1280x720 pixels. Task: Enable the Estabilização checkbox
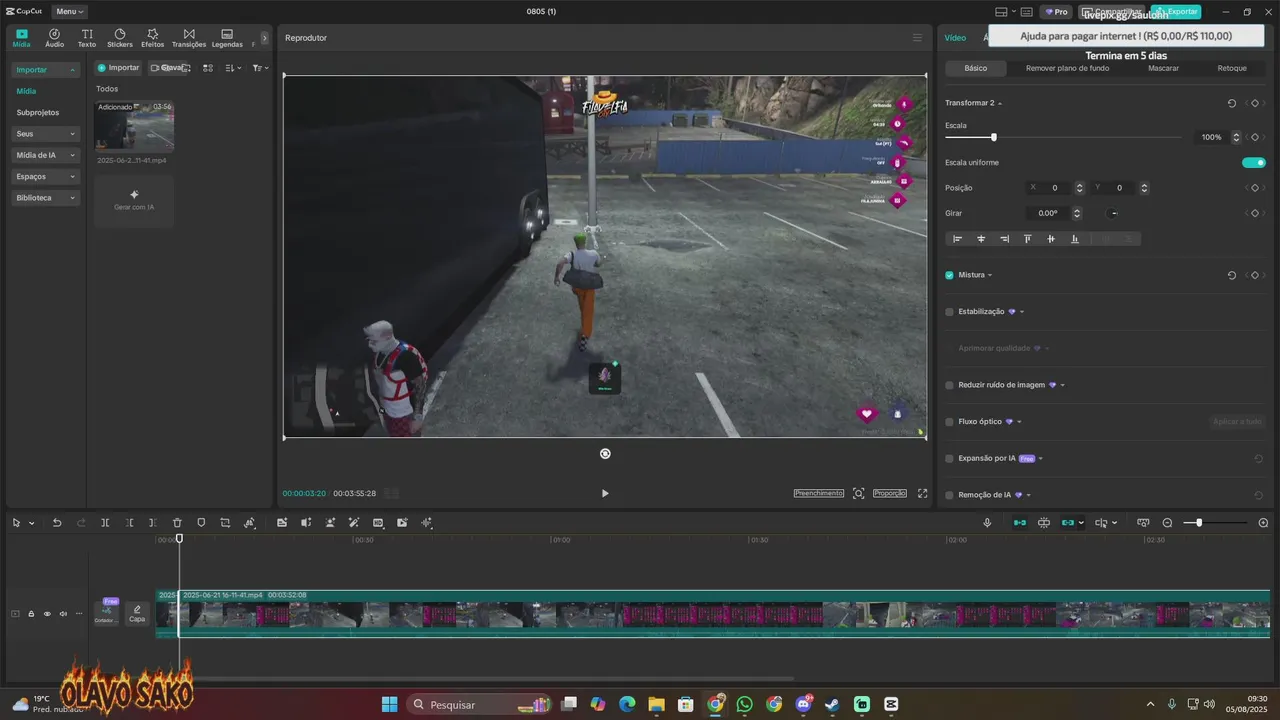pyautogui.click(x=950, y=312)
